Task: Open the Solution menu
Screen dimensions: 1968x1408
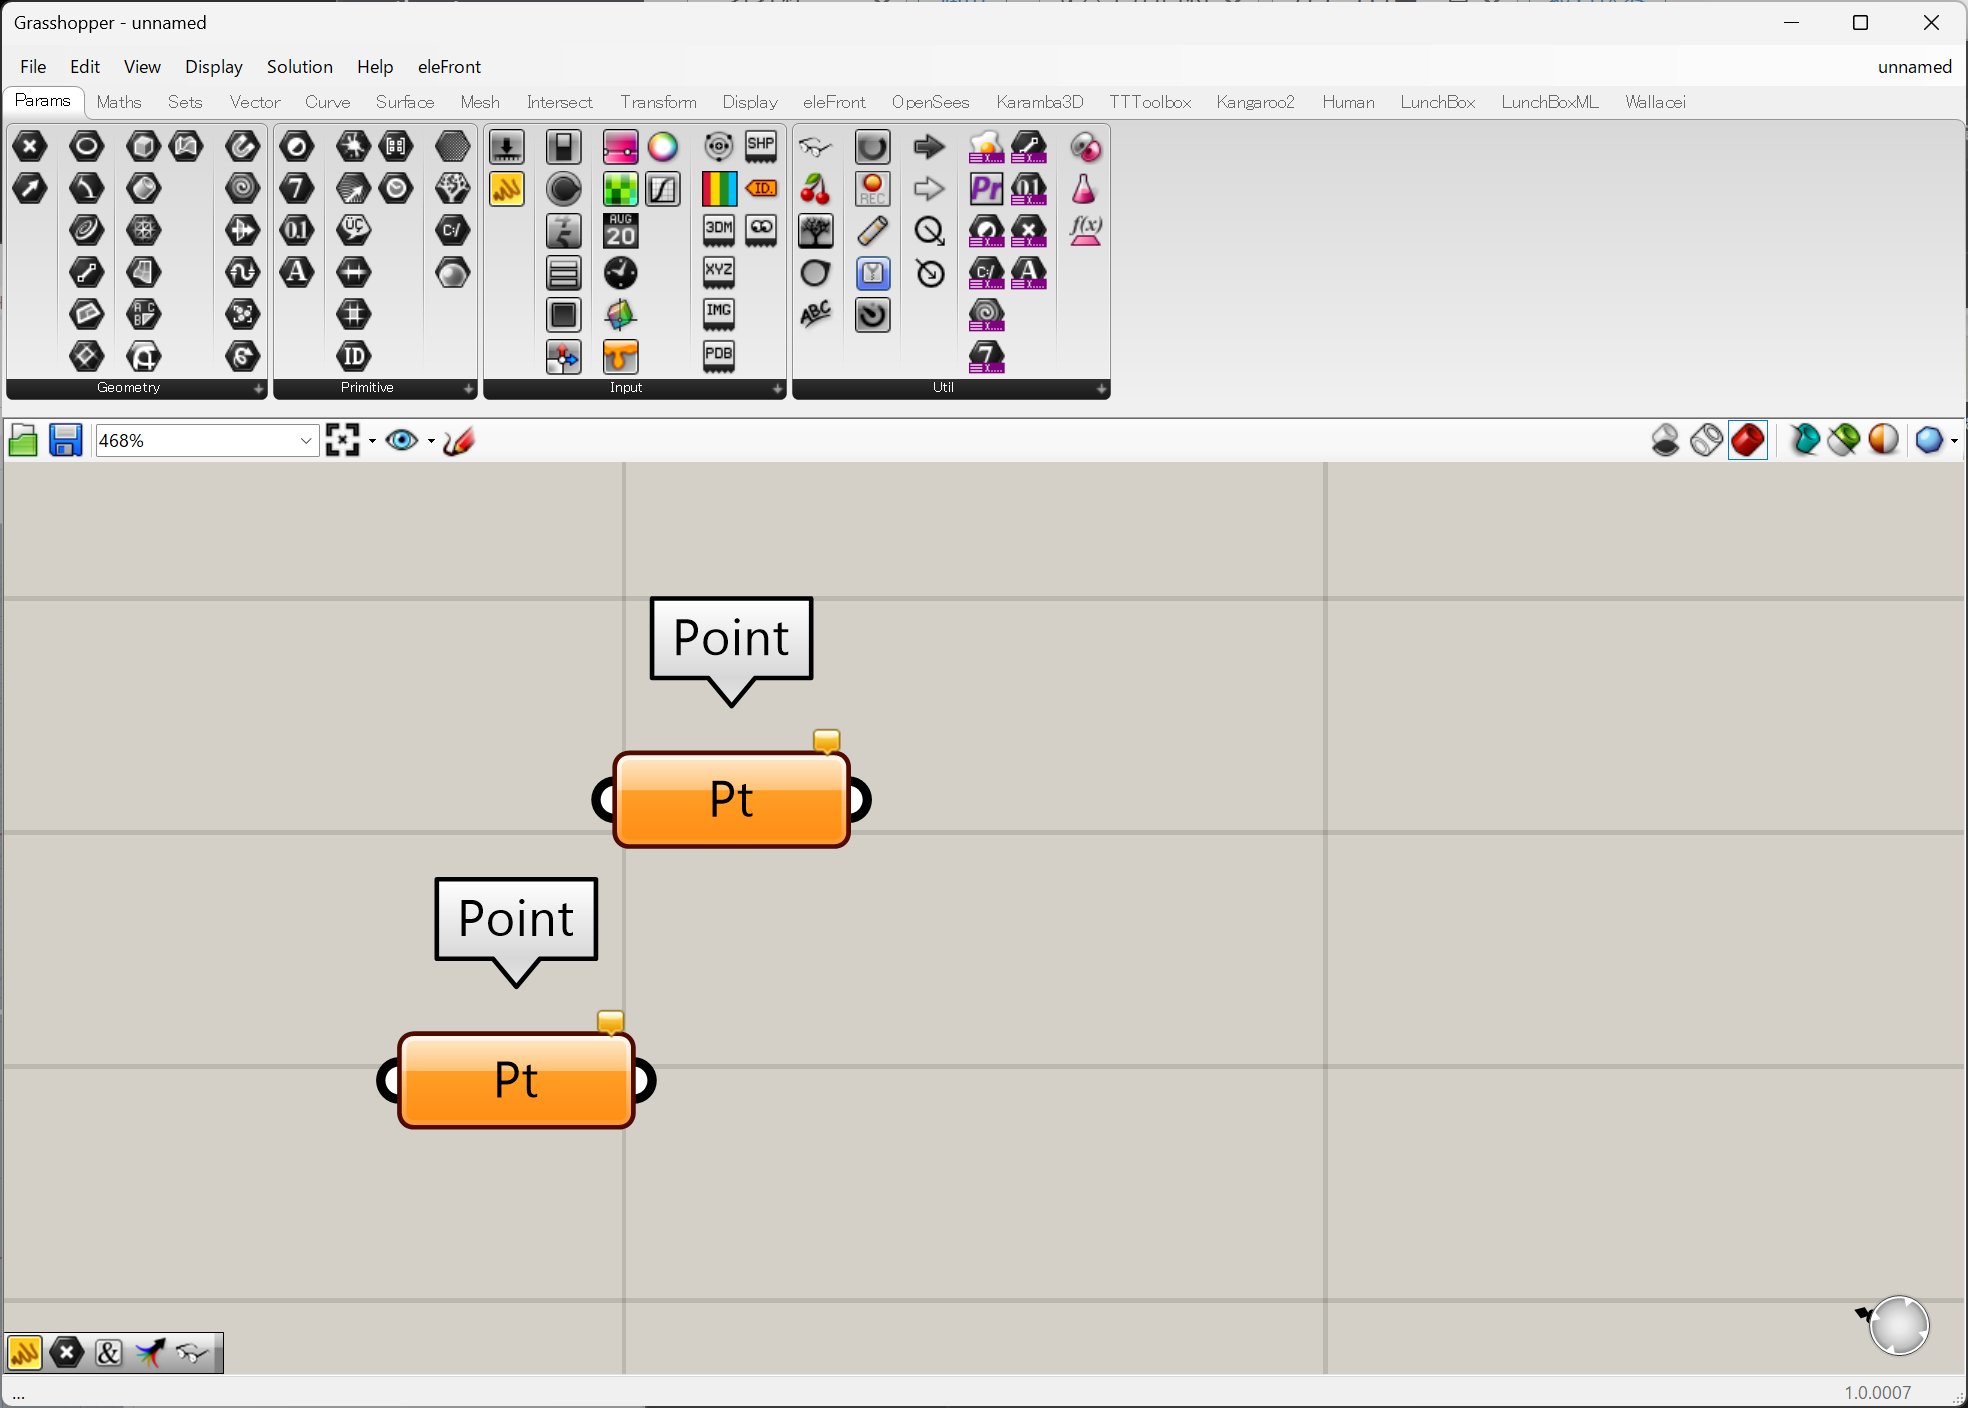Action: [x=299, y=67]
